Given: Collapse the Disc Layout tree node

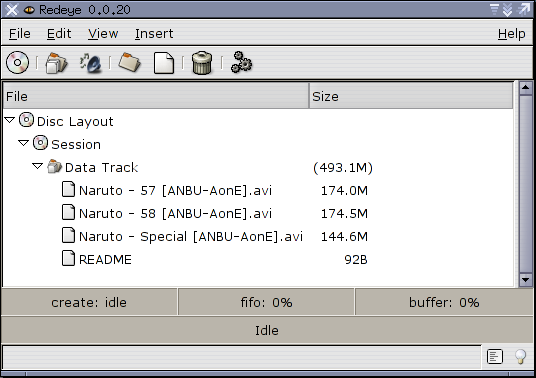Looking at the screenshot, I should [10, 120].
